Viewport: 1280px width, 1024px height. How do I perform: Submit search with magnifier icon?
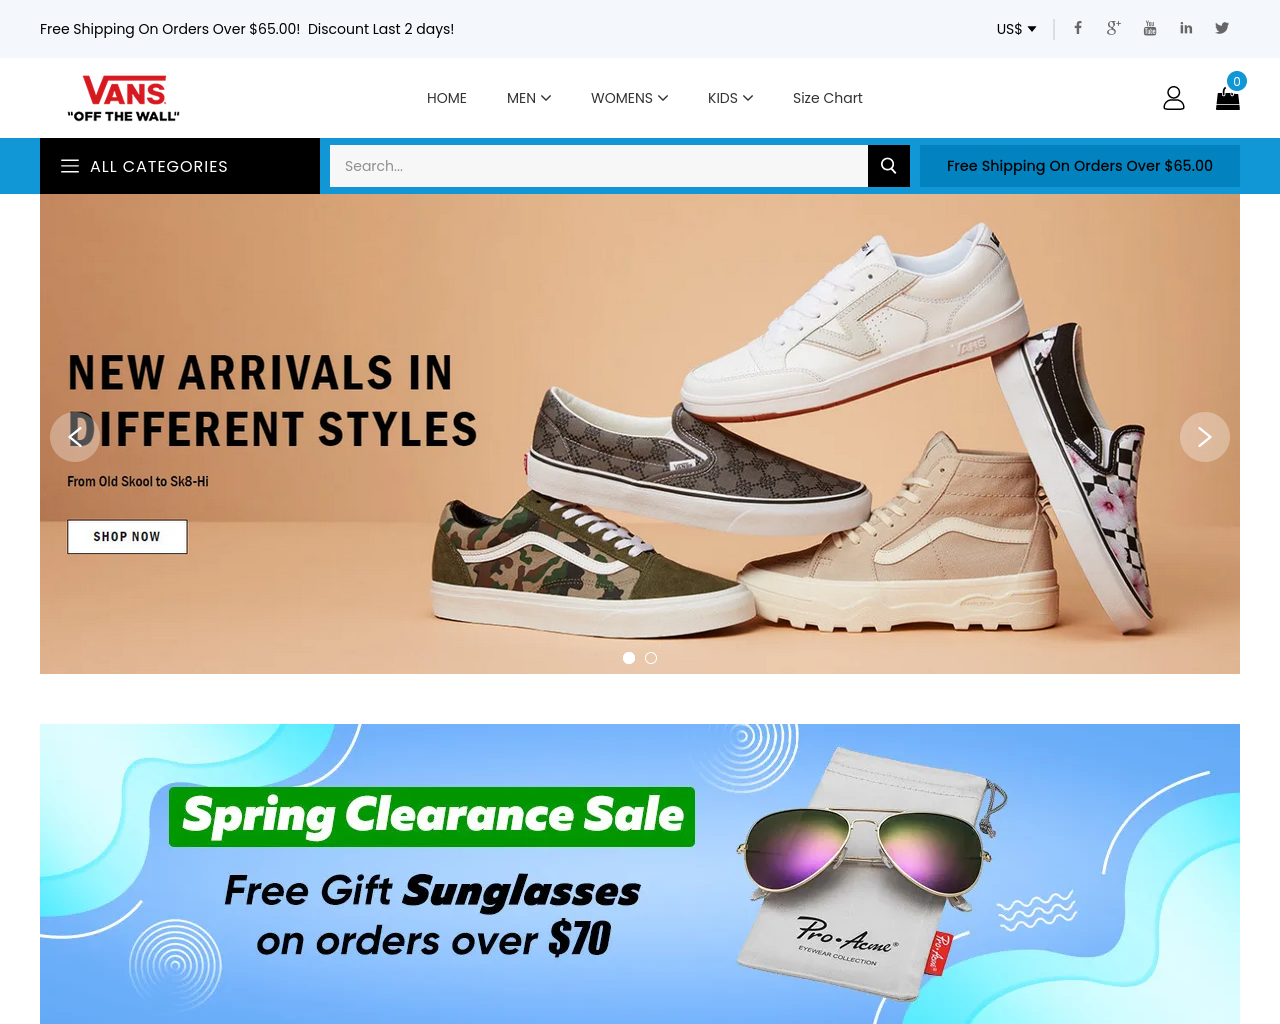889,166
